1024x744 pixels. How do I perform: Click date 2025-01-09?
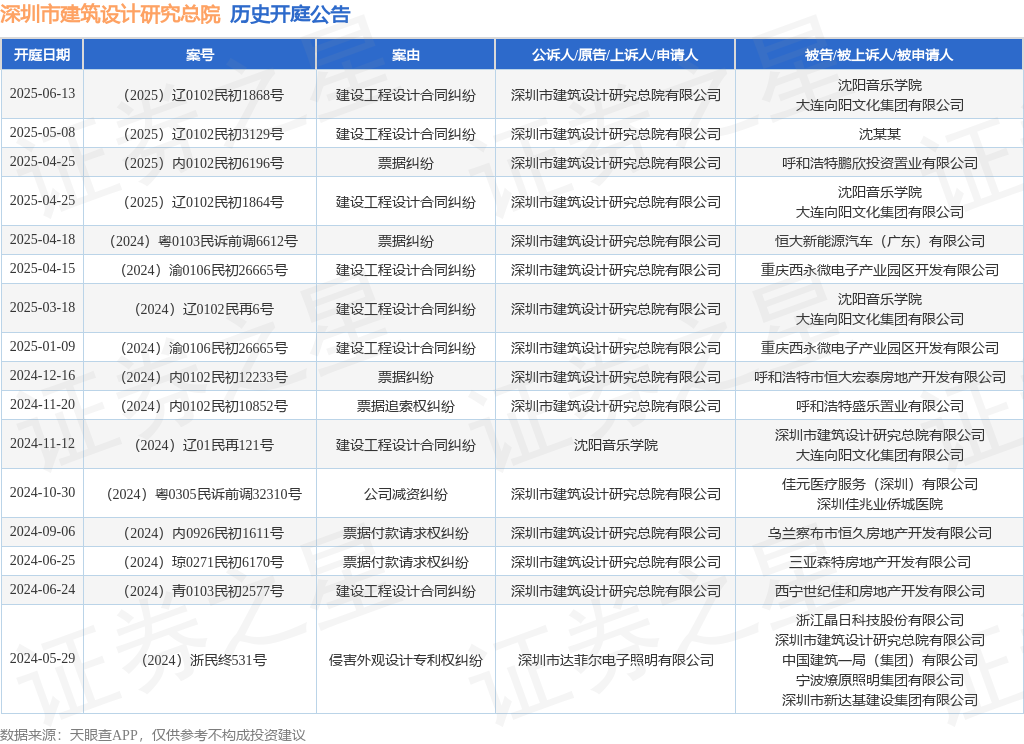42,347
